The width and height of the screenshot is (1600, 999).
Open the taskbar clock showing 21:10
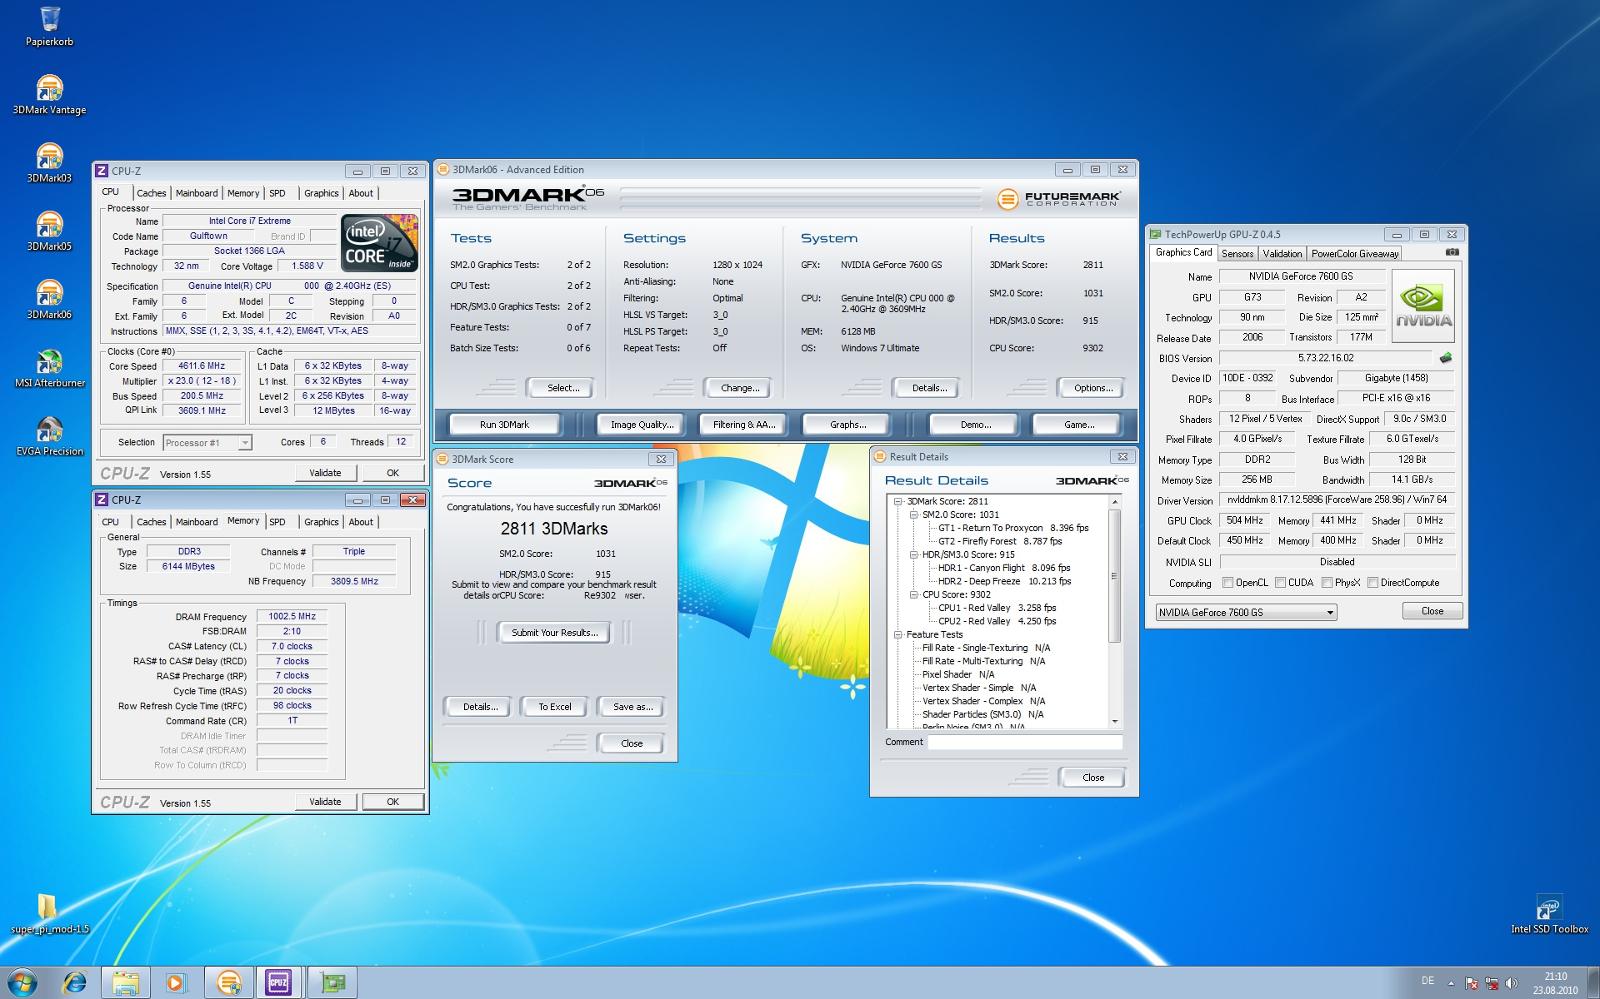click(1555, 983)
